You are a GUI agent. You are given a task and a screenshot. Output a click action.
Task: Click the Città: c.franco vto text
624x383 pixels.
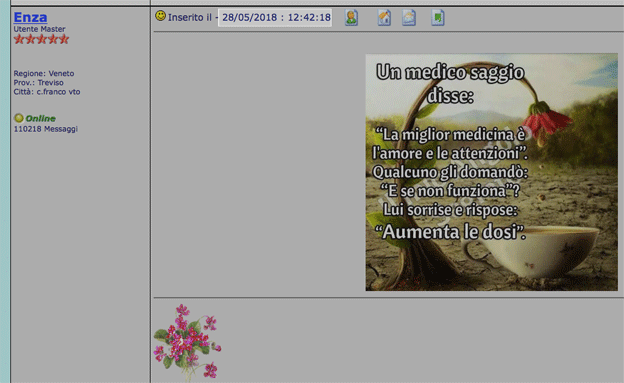coord(47,92)
